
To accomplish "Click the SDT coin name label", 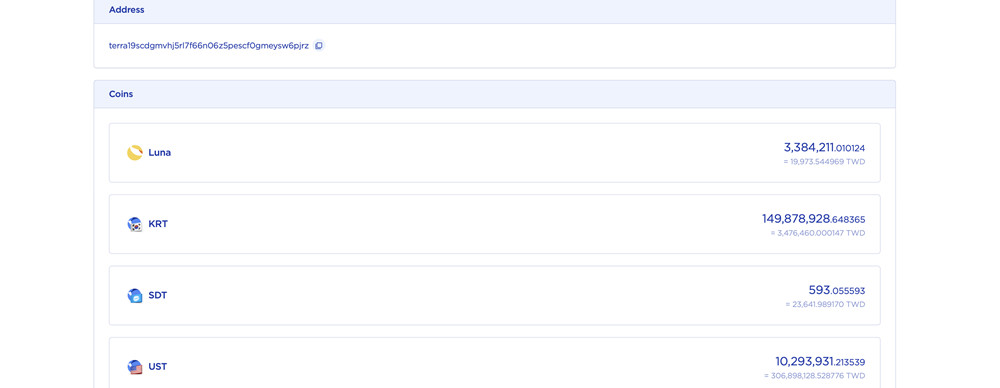I will click(158, 295).
